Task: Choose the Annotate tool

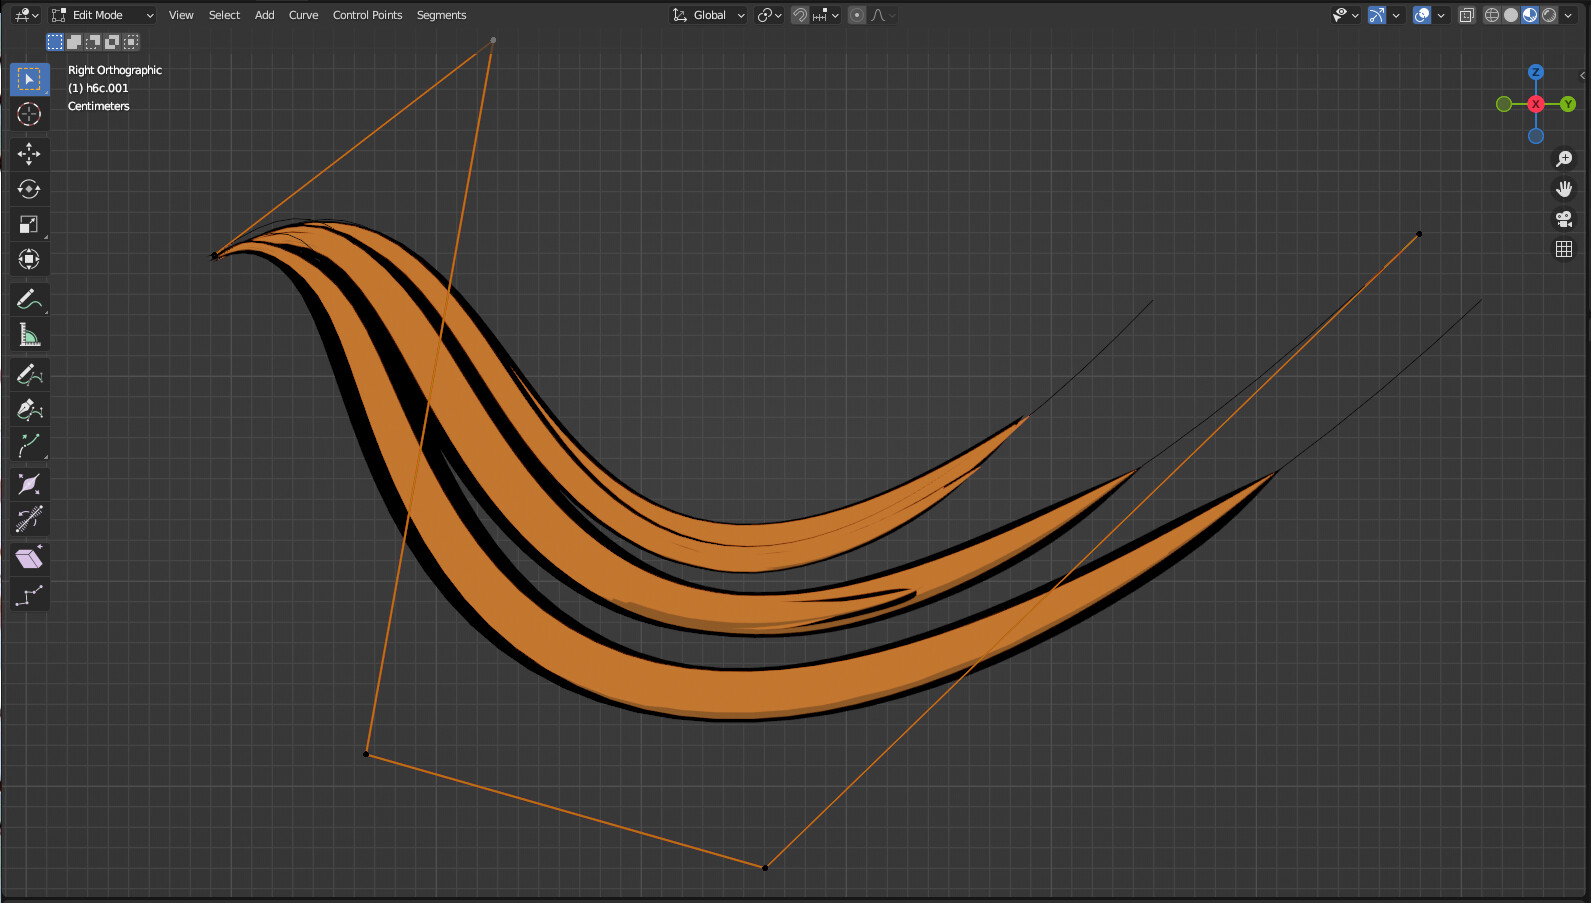Action: coord(29,299)
